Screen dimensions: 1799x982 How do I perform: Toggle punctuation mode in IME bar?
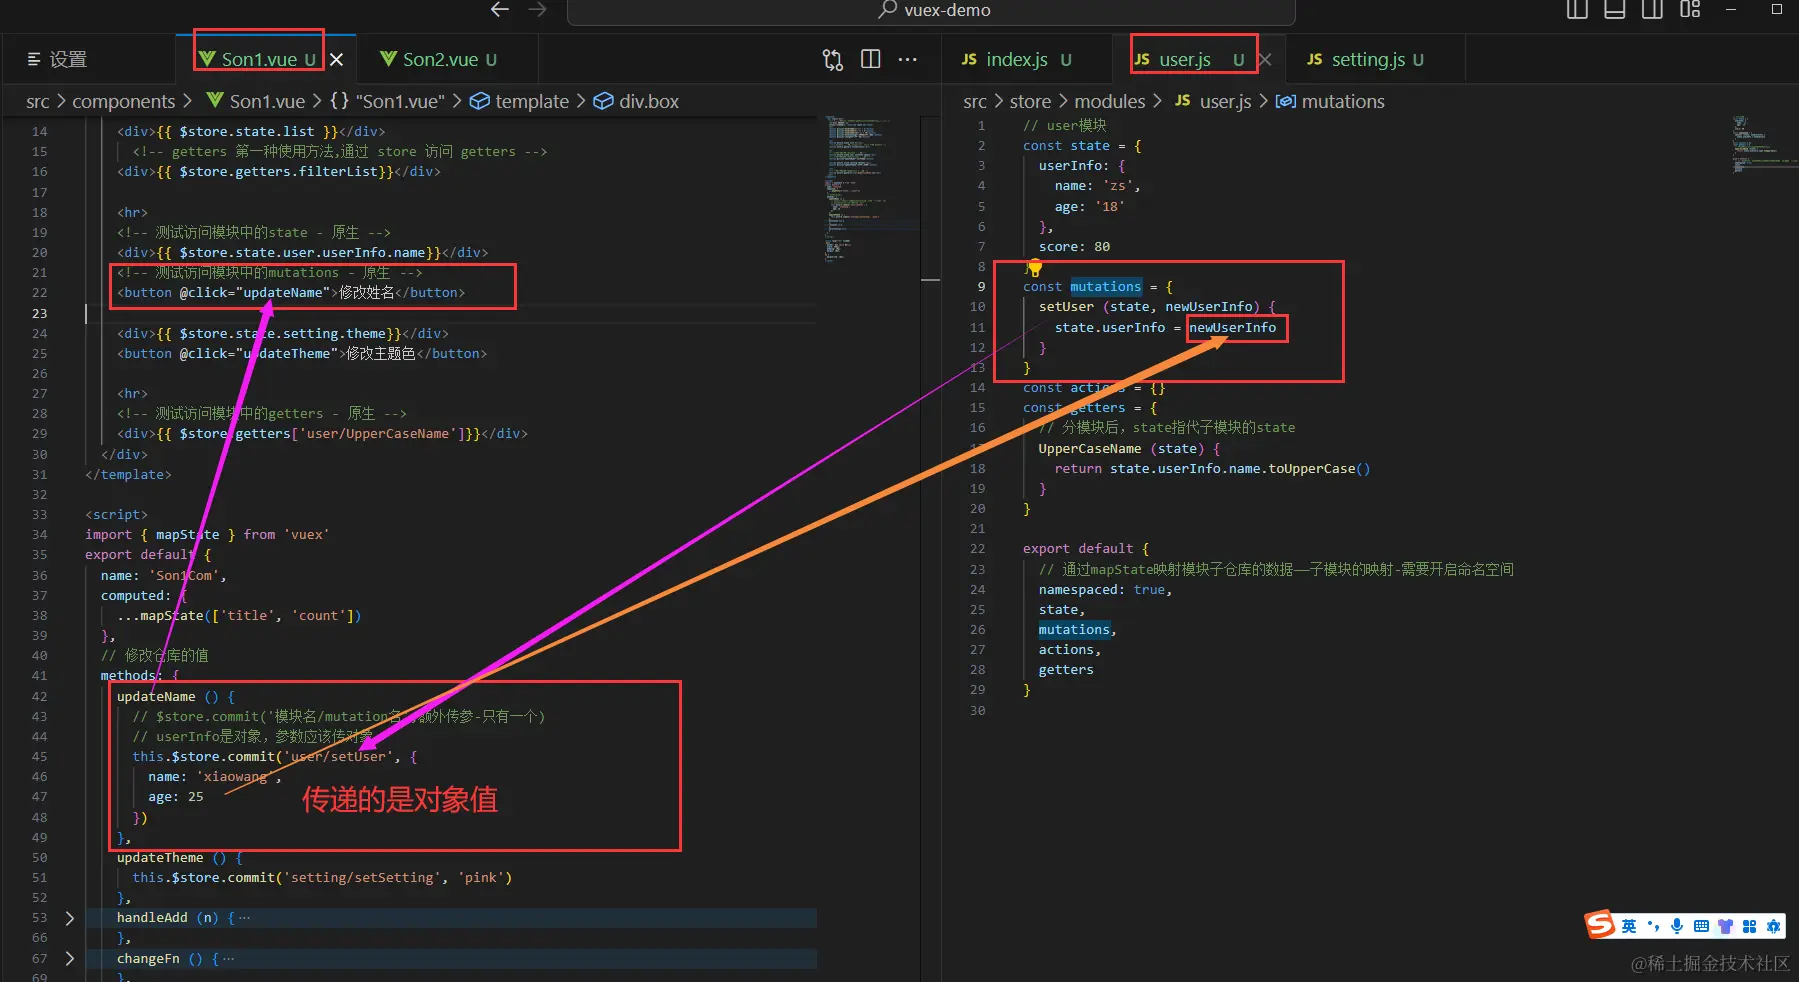coord(1653,926)
